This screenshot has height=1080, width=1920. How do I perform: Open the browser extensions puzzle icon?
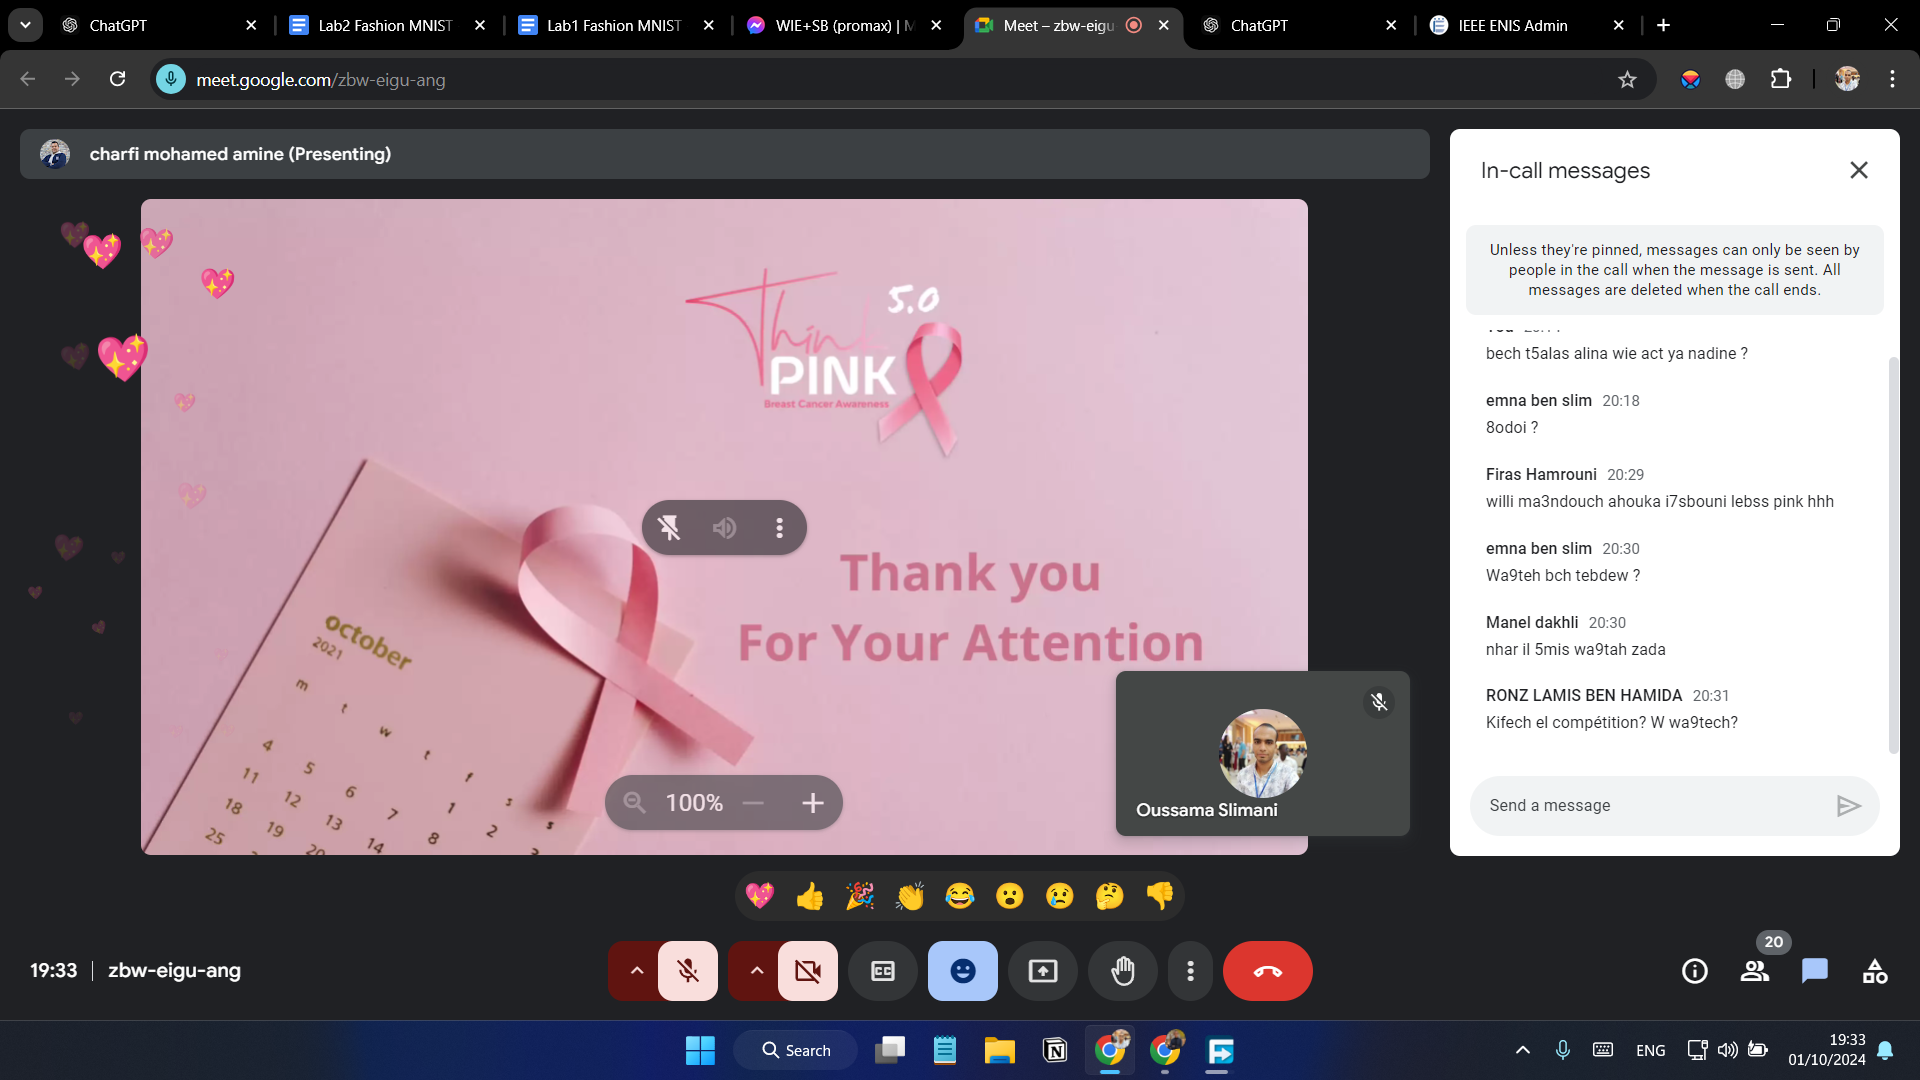[1781, 79]
